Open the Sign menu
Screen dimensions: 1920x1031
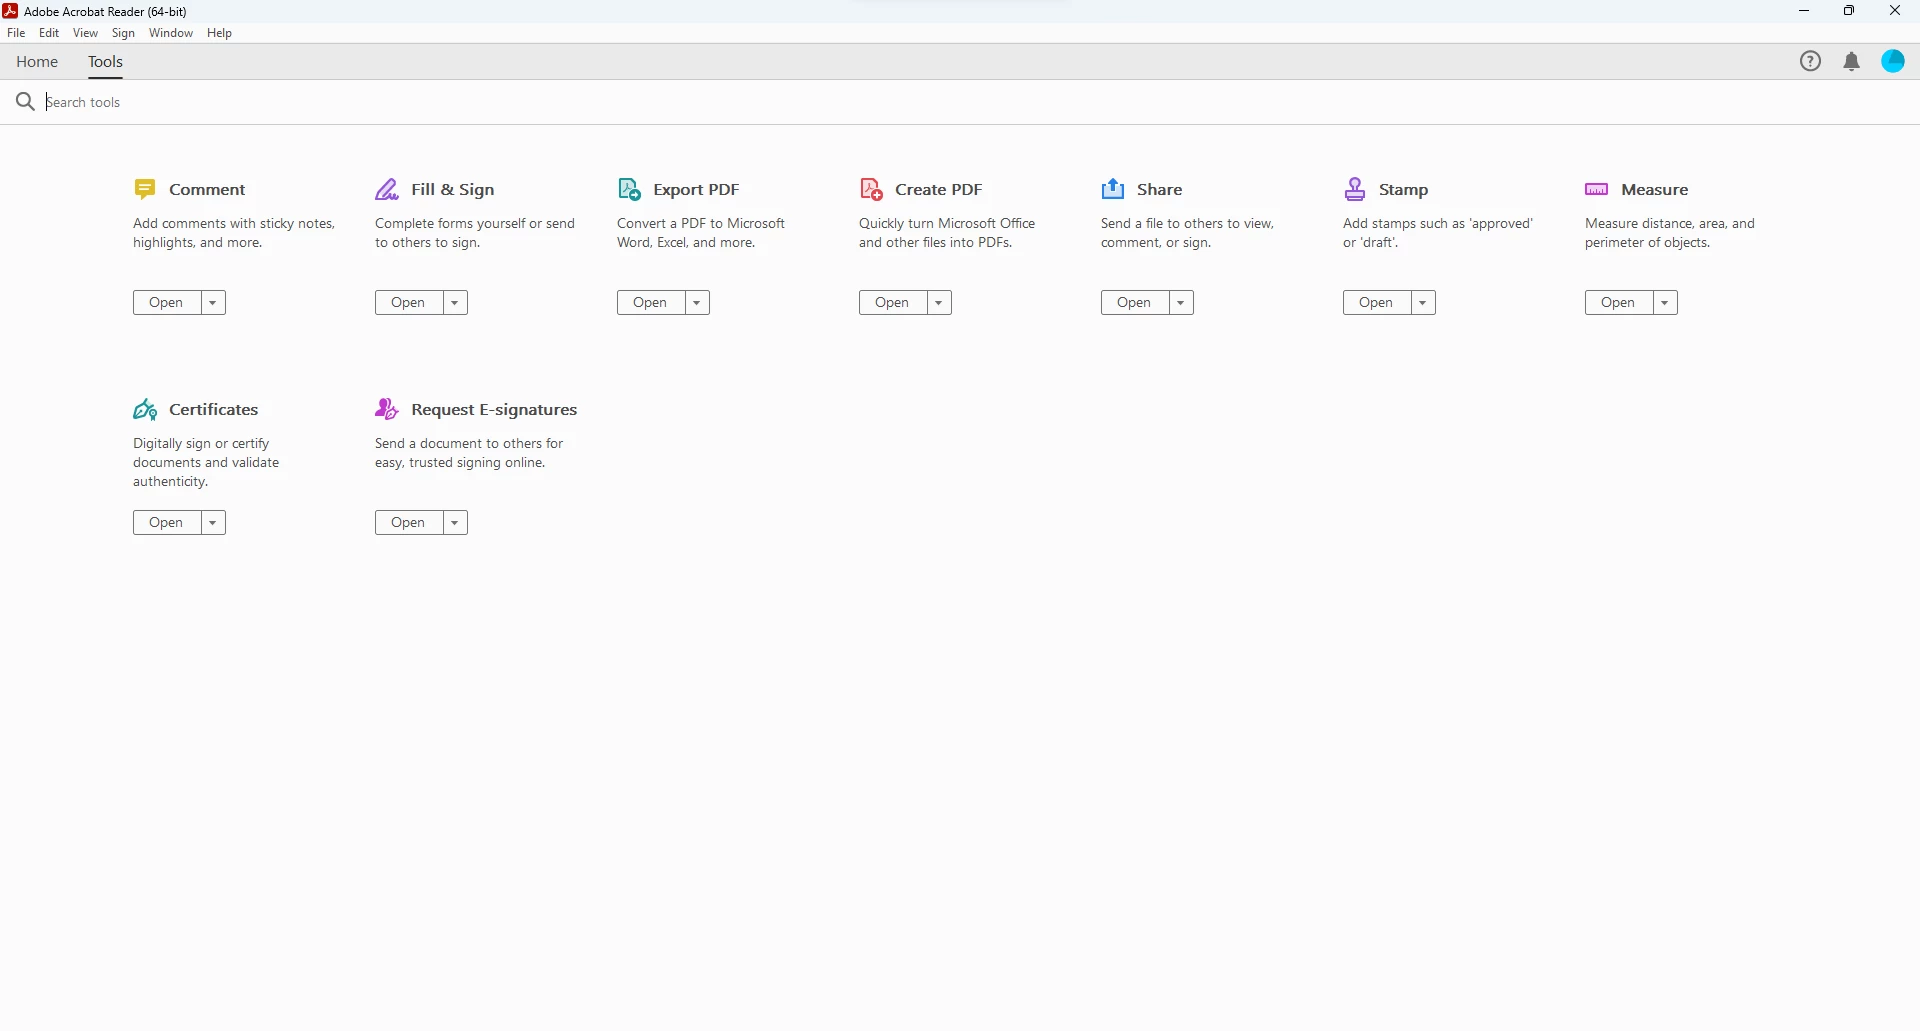124,33
